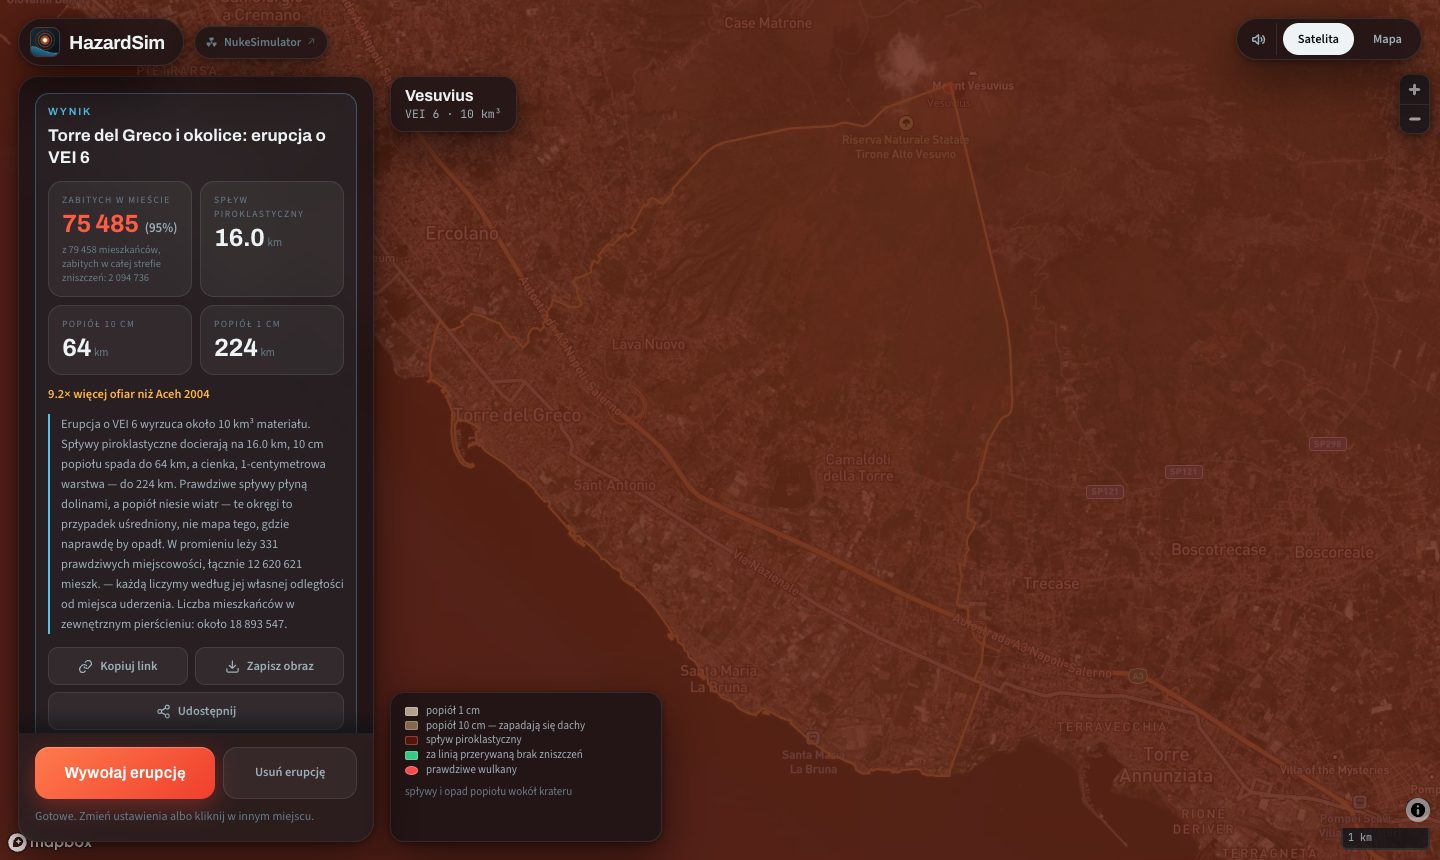Click the "Torre del Greco" map label
The image size is (1440, 860).
(518, 415)
